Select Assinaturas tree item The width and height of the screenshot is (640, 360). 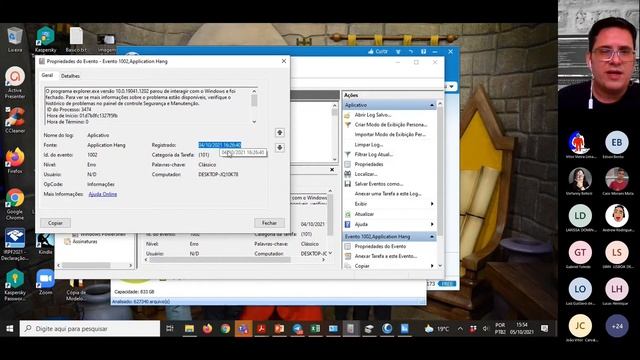click(85, 242)
